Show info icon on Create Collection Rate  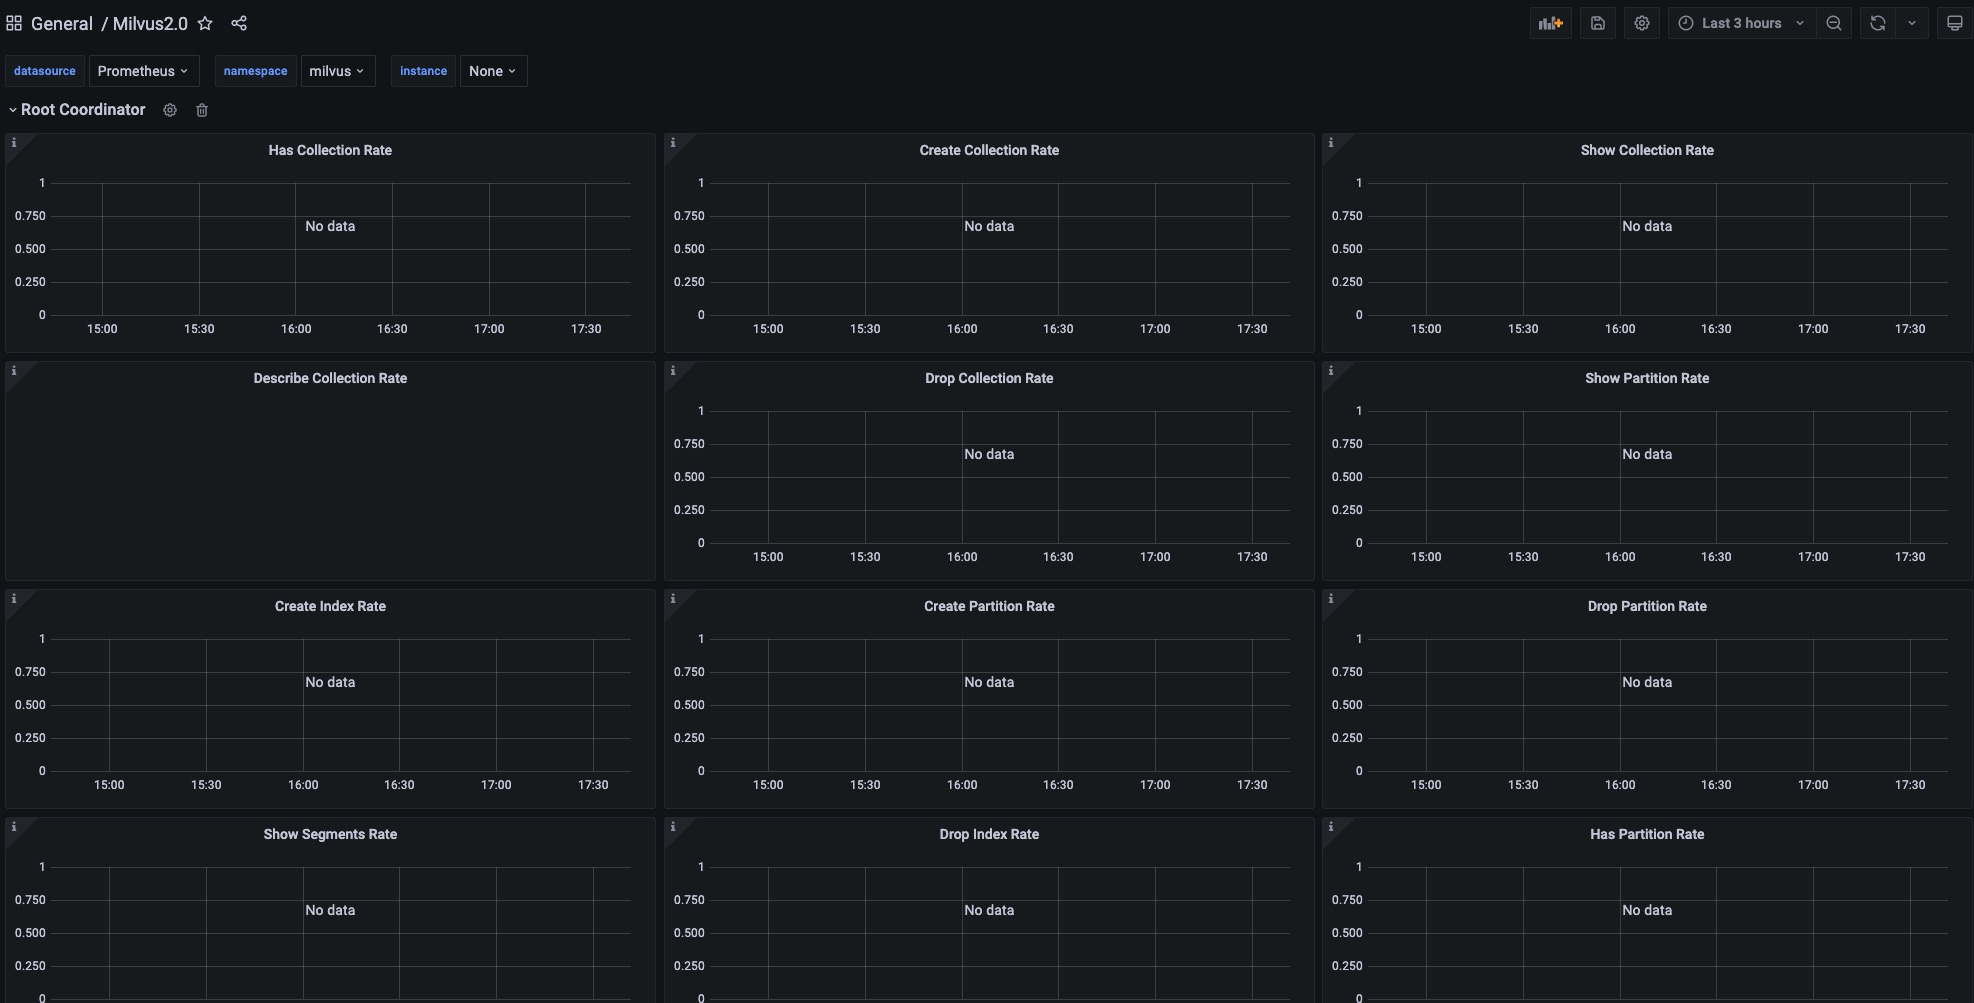click(673, 143)
